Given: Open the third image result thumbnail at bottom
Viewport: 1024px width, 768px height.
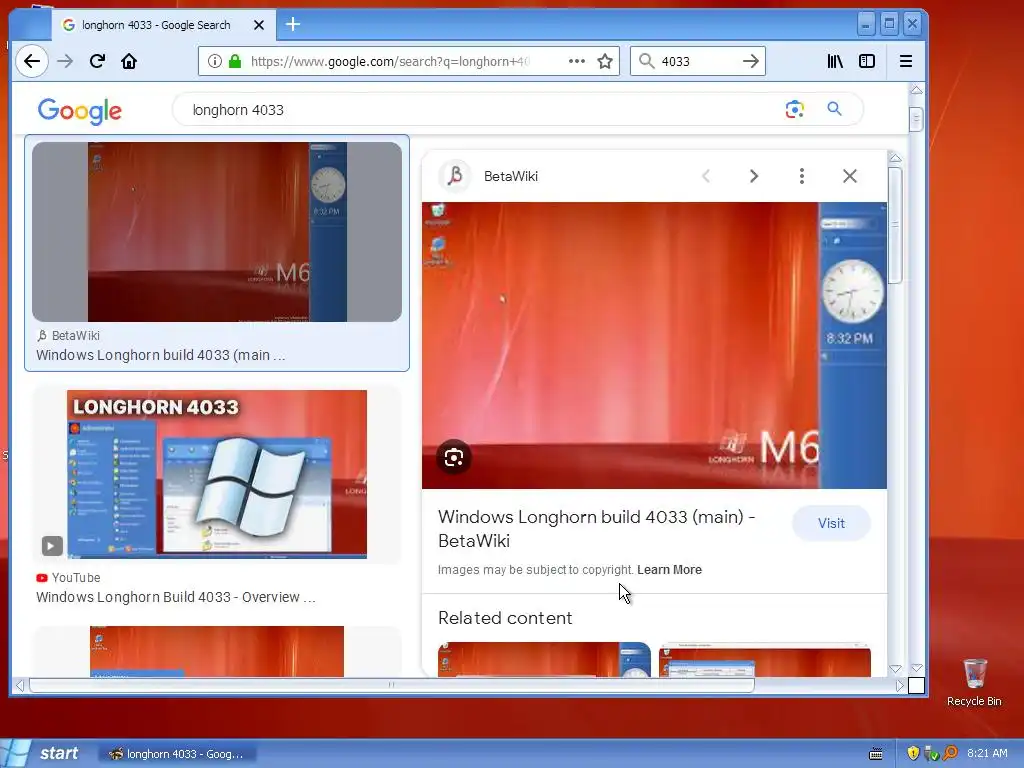Looking at the screenshot, I should (x=217, y=652).
